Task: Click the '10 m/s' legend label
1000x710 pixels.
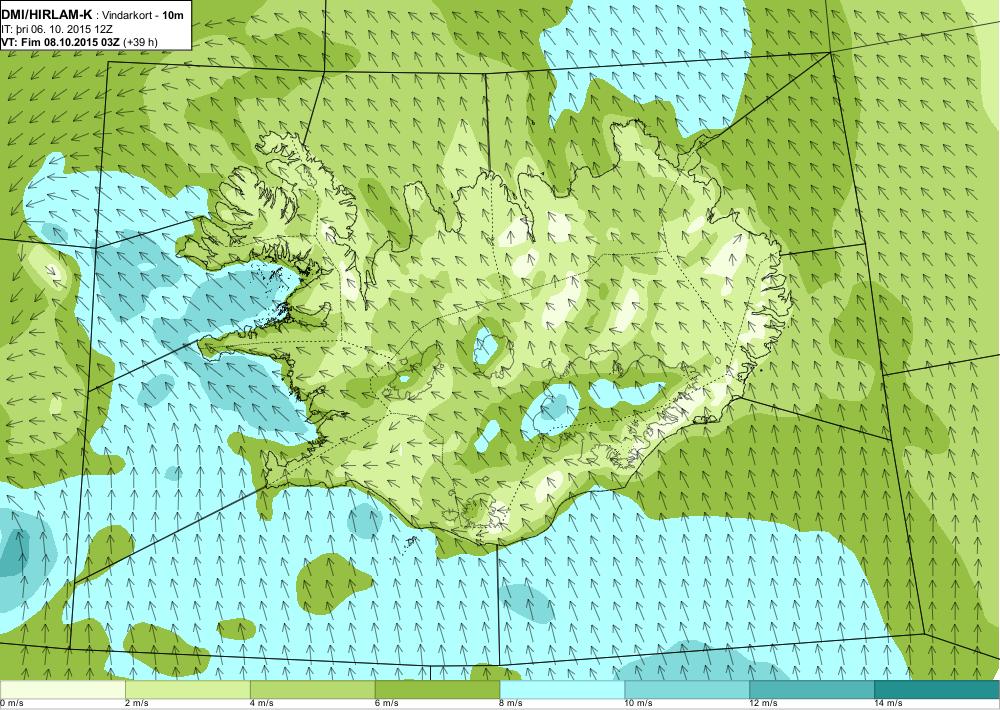Action: pyautogui.click(x=639, y=703)
